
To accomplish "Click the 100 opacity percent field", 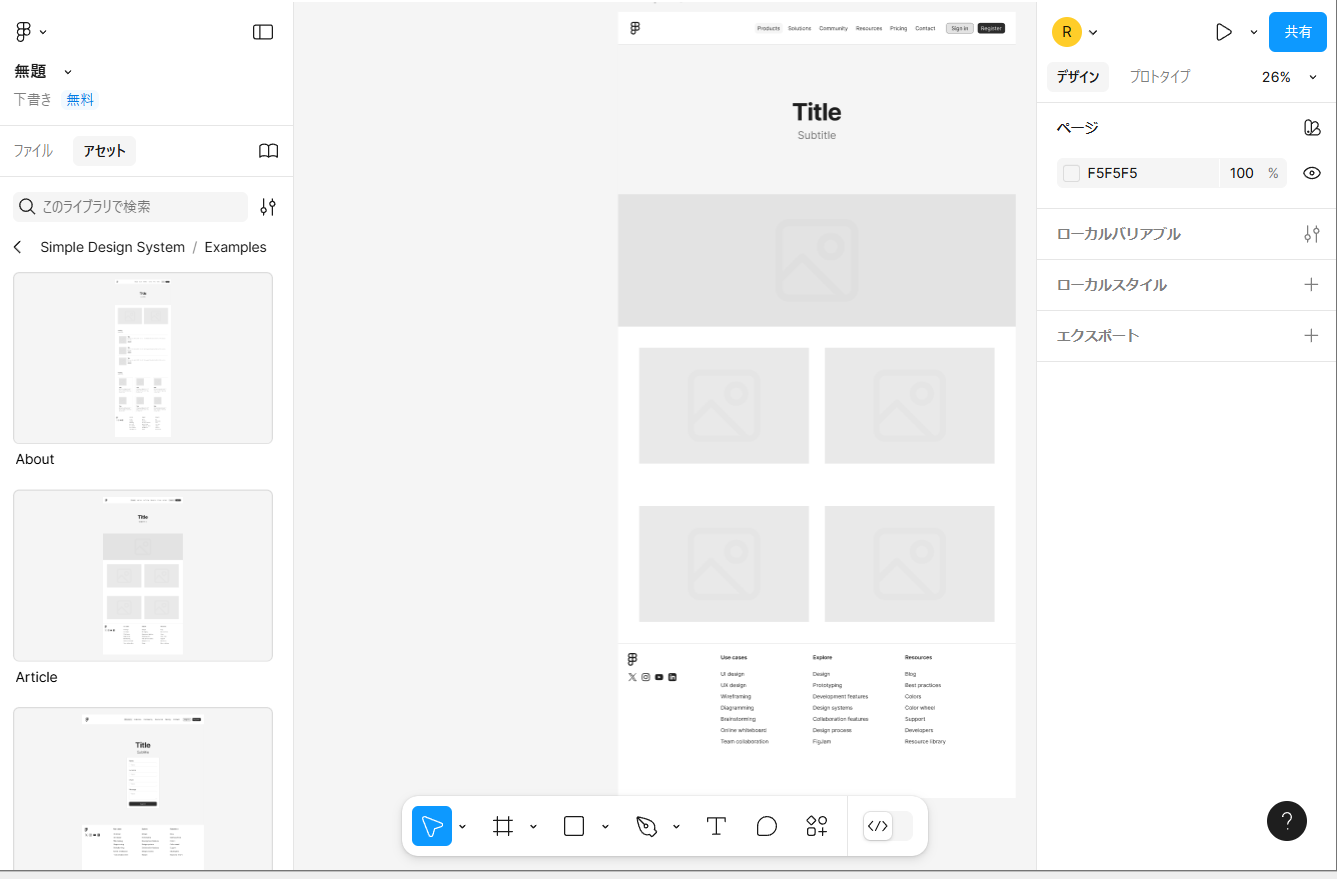I will (x=1242, y=173).
